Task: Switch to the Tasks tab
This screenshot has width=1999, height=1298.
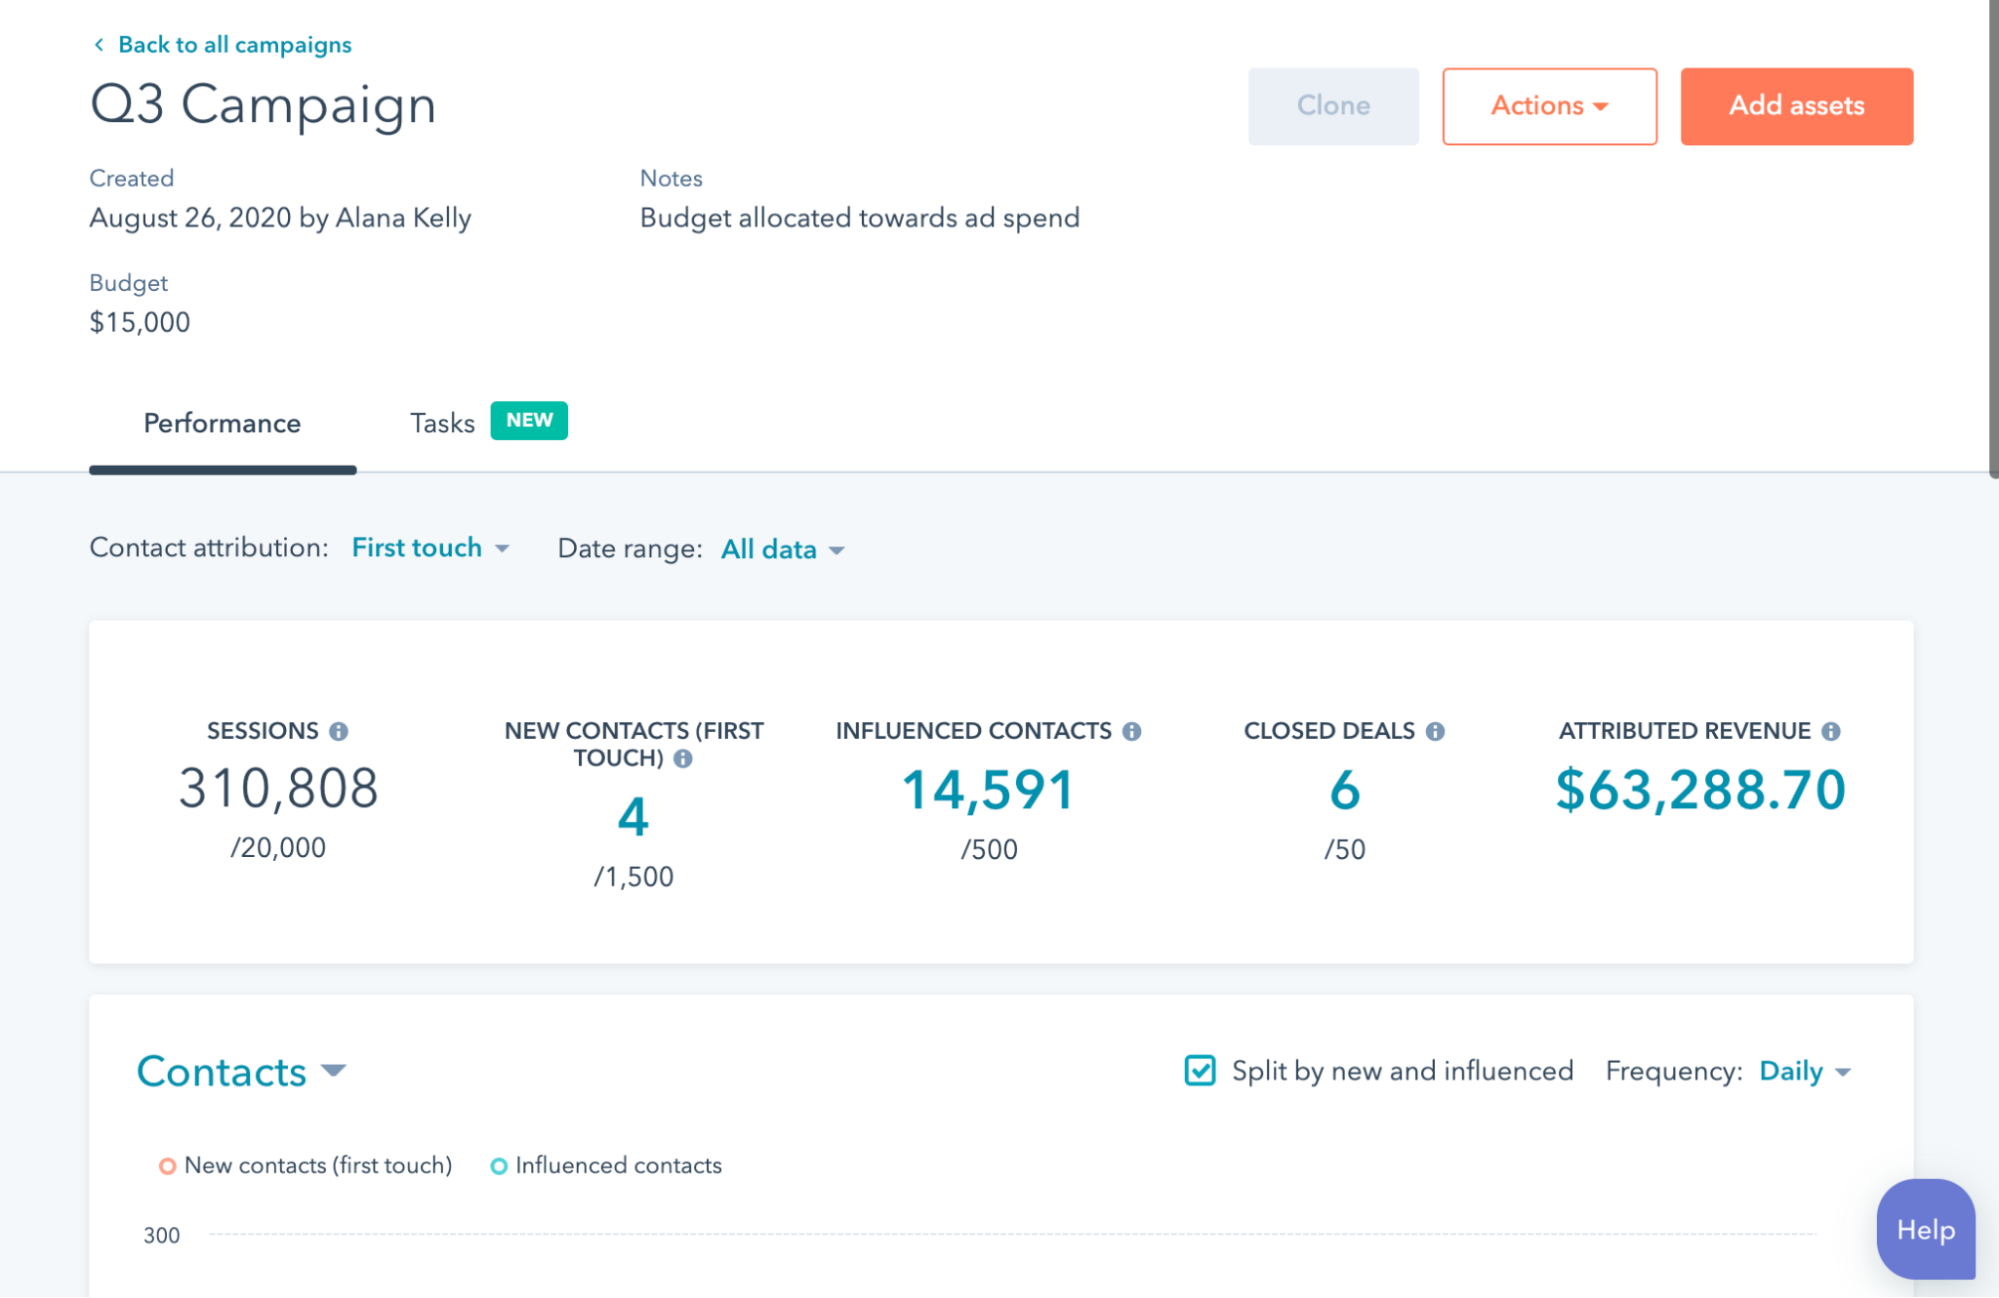Action: [441, 421]
